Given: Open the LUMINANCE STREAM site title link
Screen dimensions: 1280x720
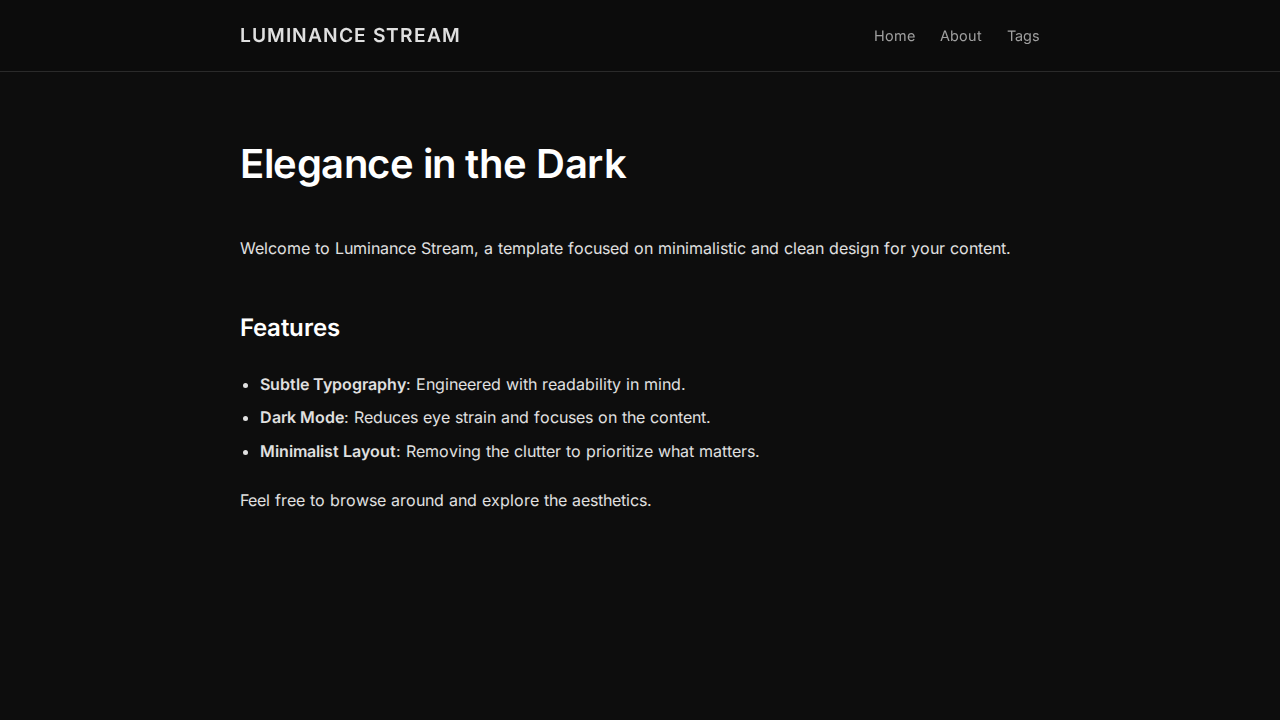Looking at the screenshot, I should point(350,36).
